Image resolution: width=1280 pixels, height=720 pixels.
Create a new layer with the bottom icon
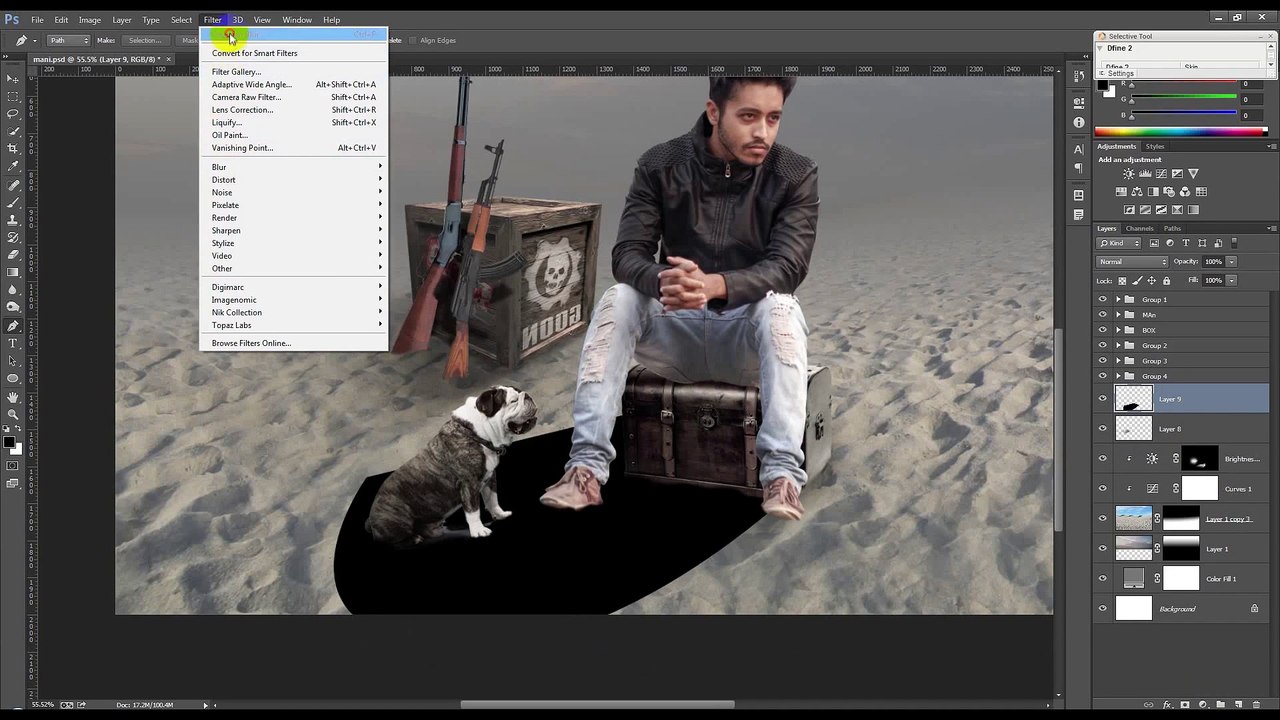[x=1238, y=705]
